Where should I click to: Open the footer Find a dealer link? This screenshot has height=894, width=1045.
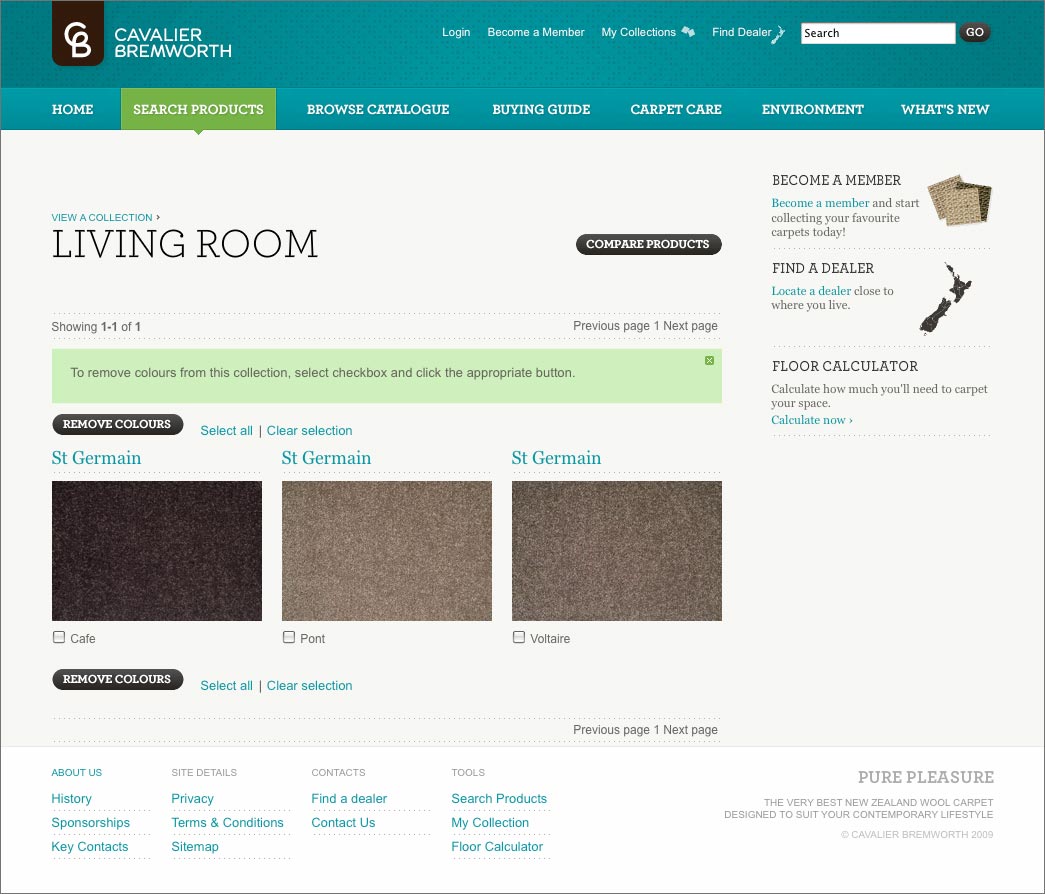(349, 799)
